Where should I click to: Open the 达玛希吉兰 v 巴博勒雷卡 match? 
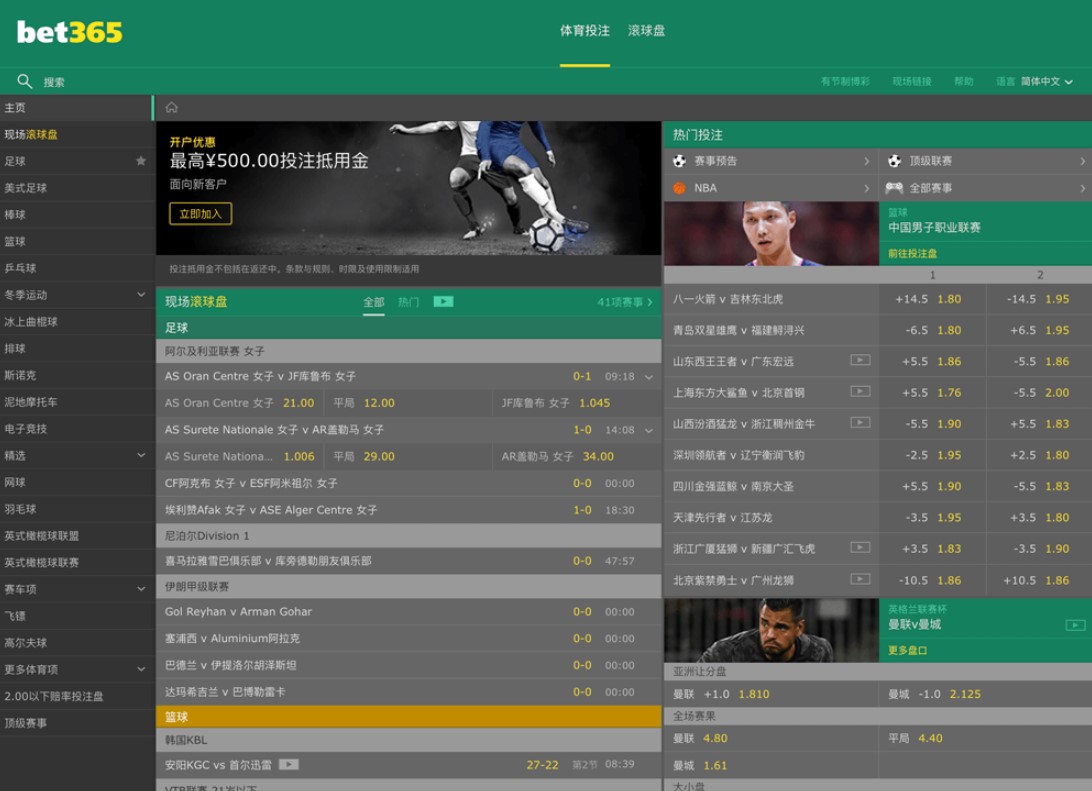coord(409,692)
